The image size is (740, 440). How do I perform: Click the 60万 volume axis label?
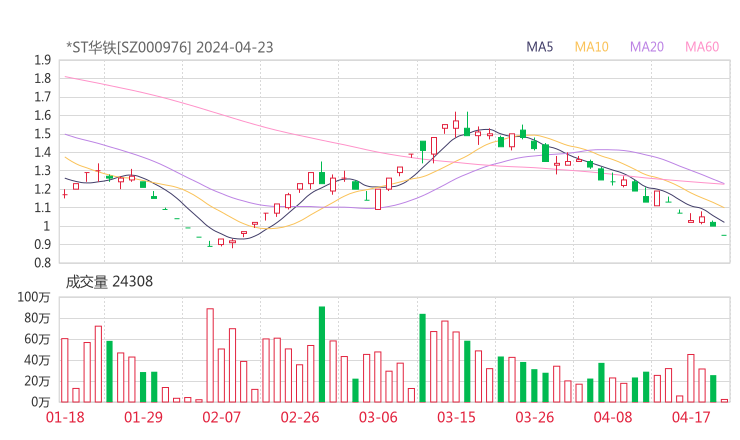[x=37, y=339]
